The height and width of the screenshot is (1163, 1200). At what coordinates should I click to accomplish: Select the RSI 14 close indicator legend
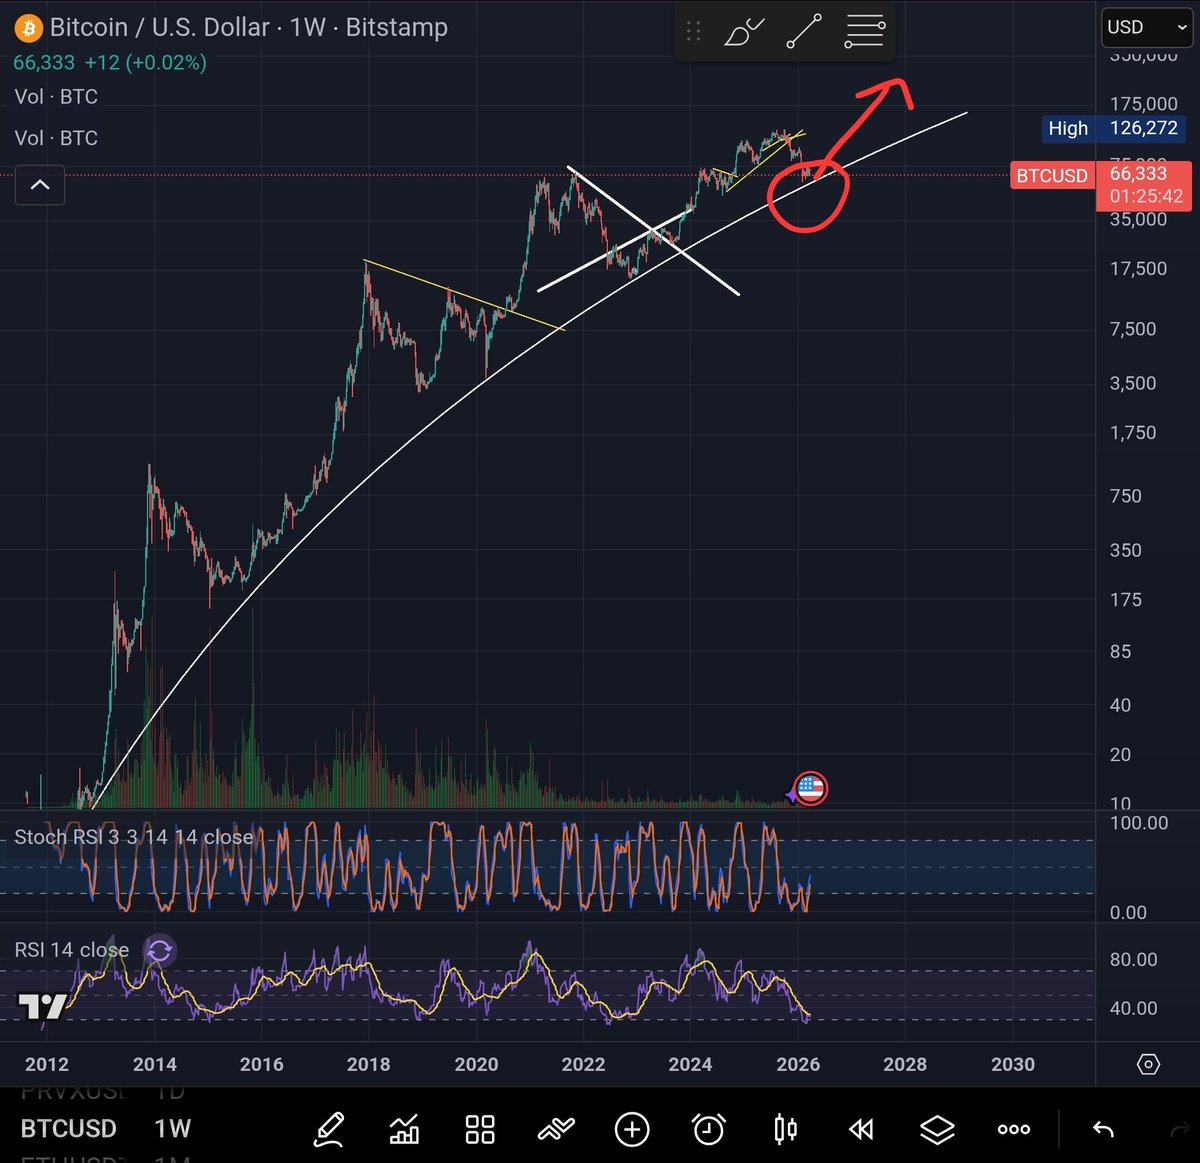click(71, 950)
